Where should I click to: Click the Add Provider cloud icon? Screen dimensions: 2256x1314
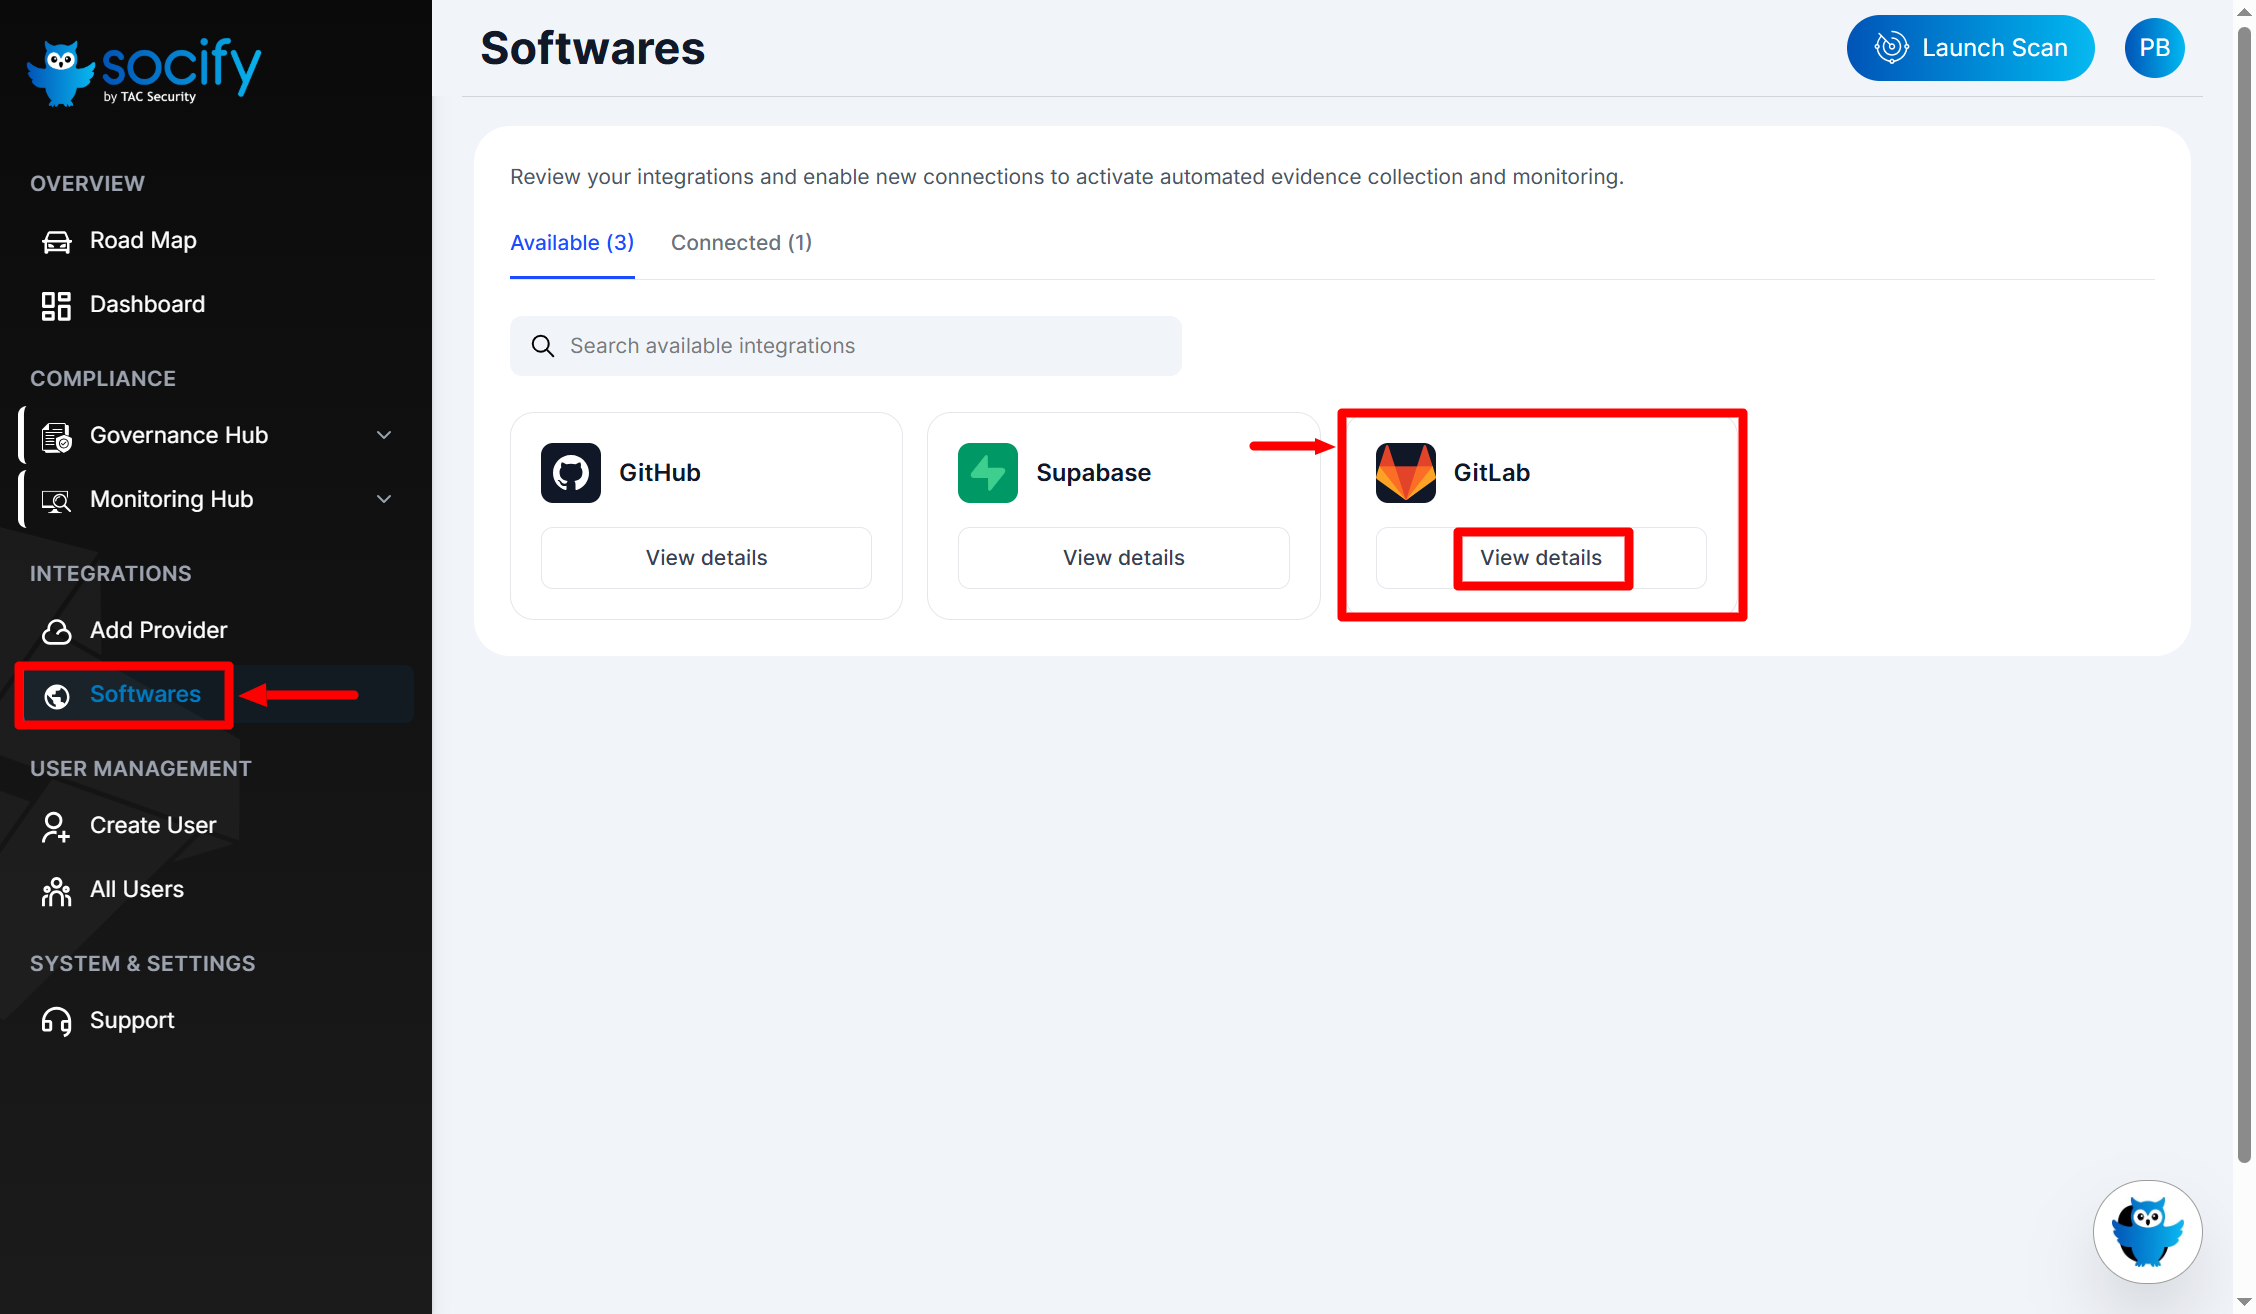56,631
